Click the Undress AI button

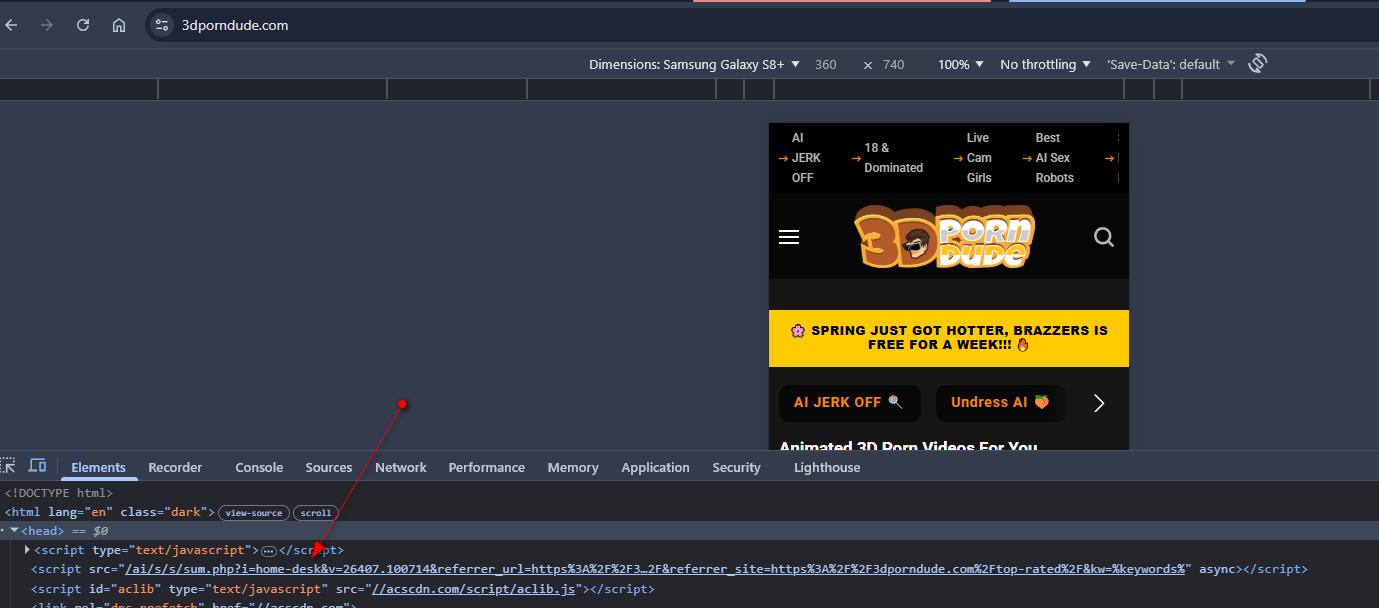[x=1000, y=403]
